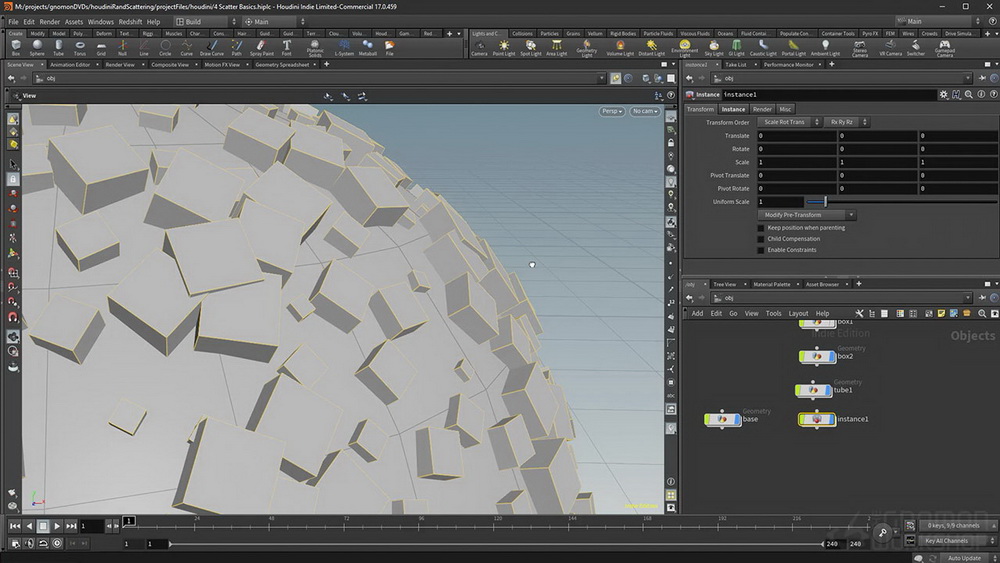Open the Modify Pre-Transform dropdown
Screen dimensions: 1000x563
pos(806,215)
